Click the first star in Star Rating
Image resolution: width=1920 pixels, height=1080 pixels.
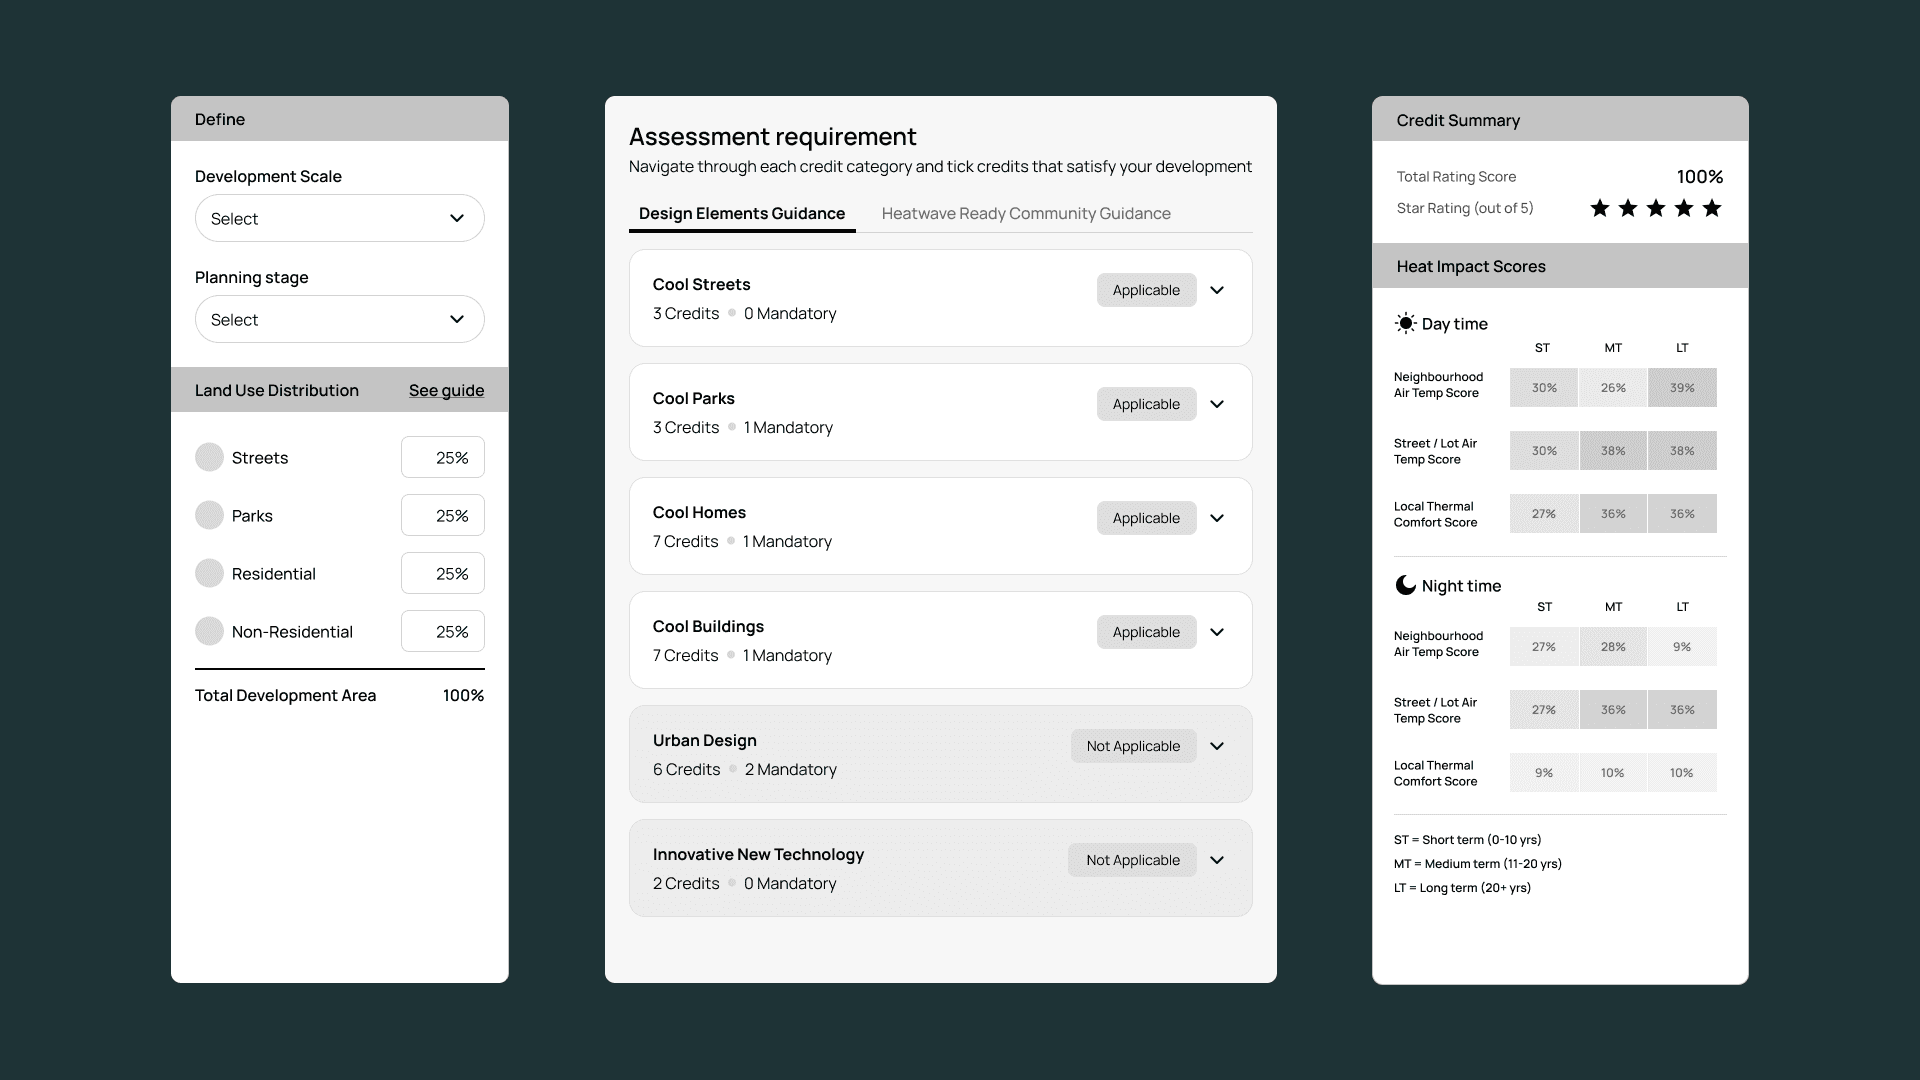click(1600, 208)
